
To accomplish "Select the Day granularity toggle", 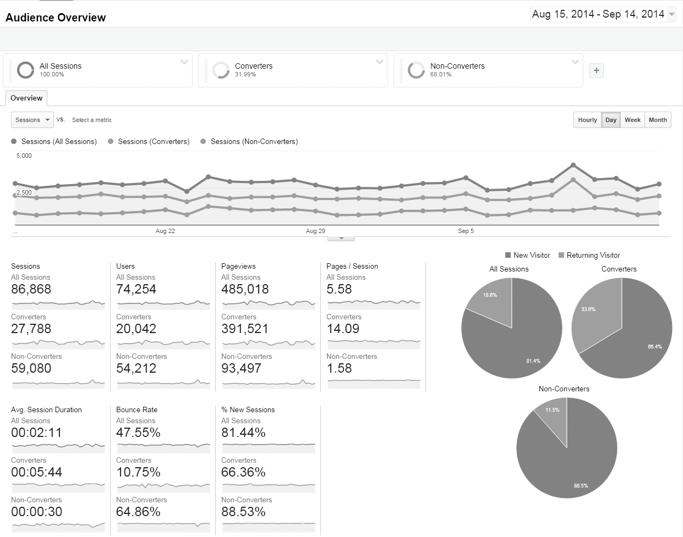I will [610, 120].
